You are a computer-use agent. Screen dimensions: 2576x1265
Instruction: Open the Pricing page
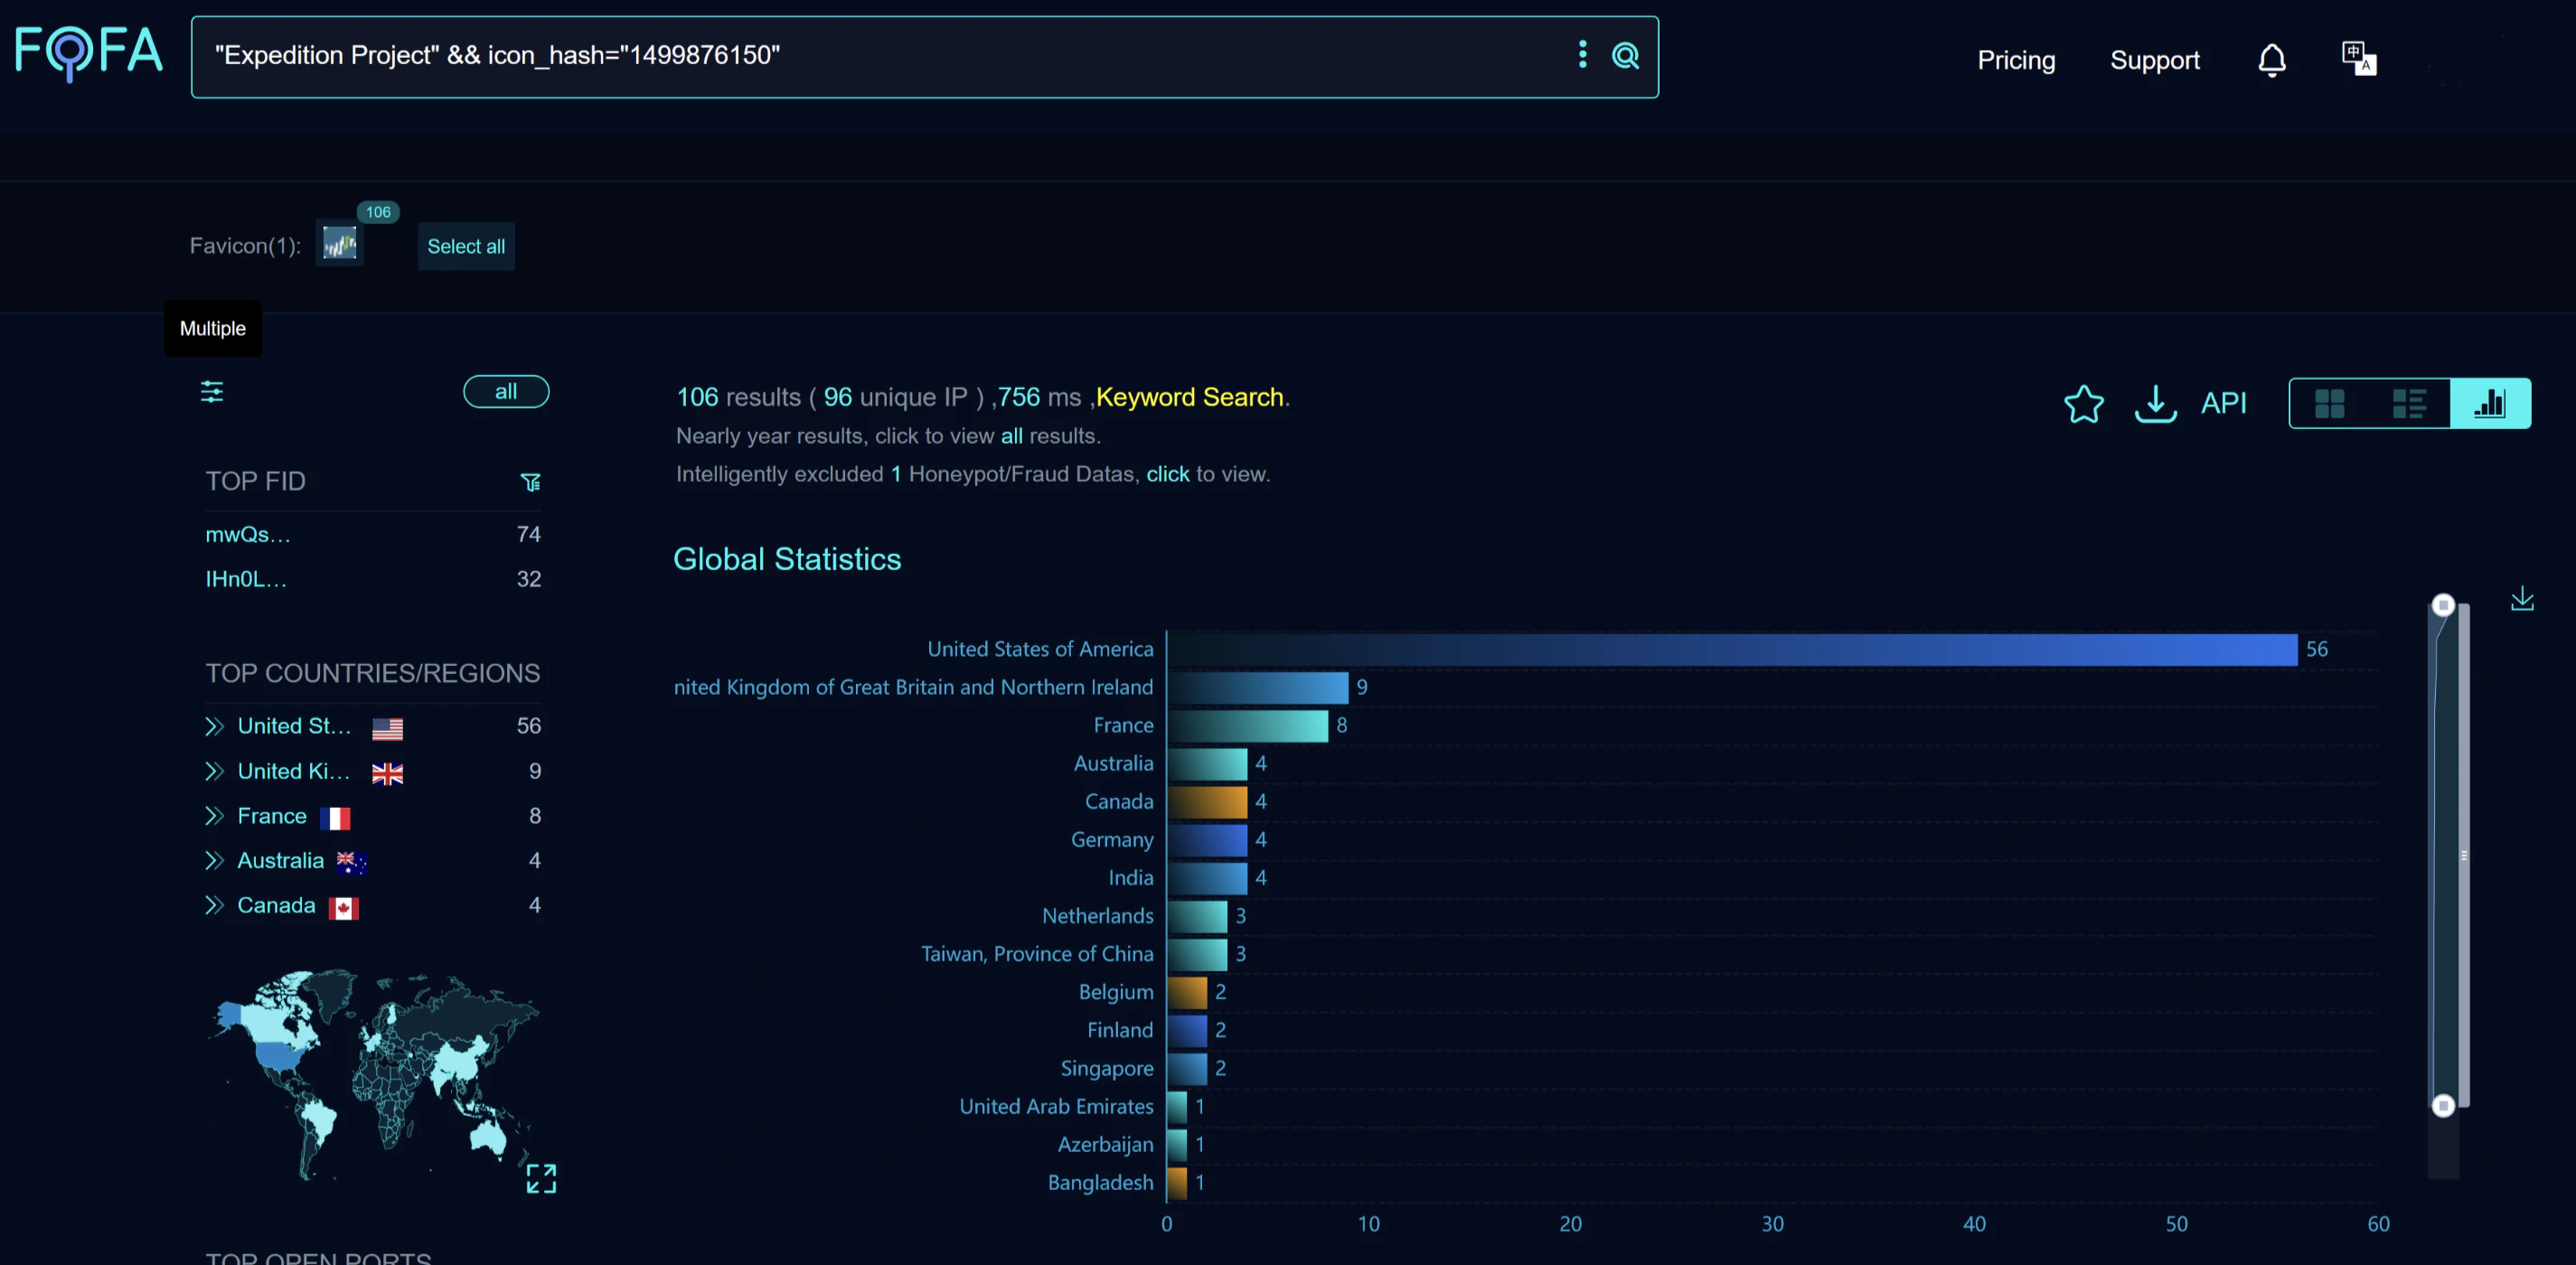[x=2016, y=60]
